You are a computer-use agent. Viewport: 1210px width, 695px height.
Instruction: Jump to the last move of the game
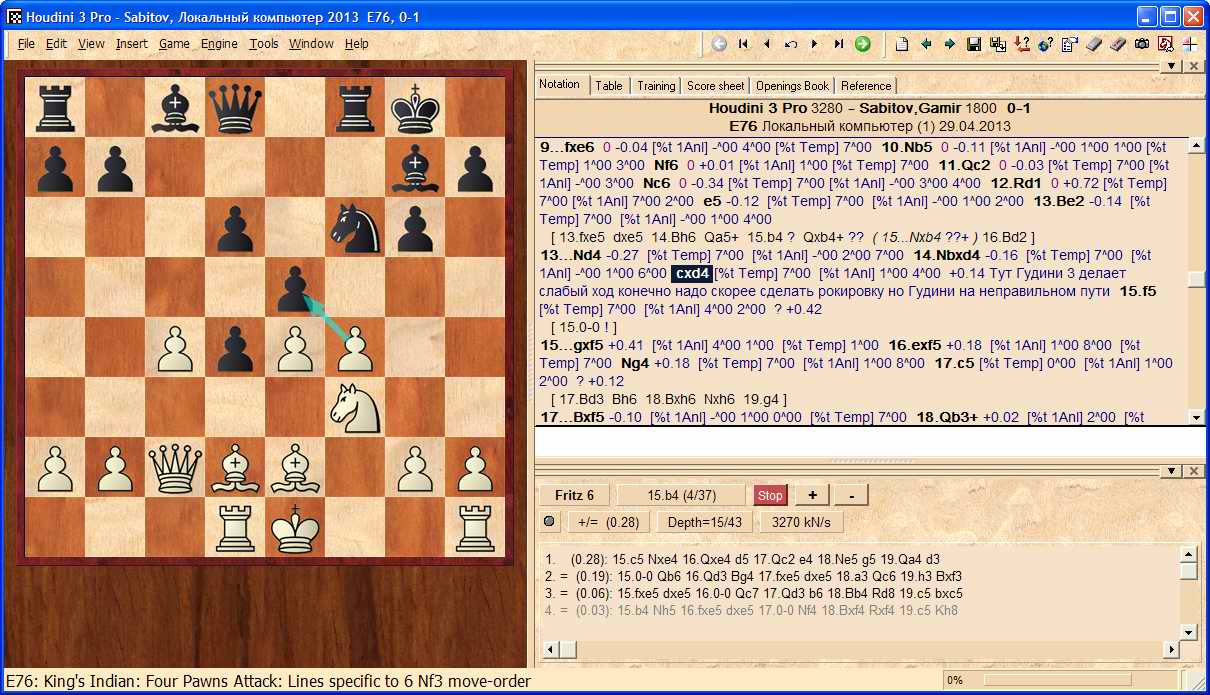coord(839,44)
